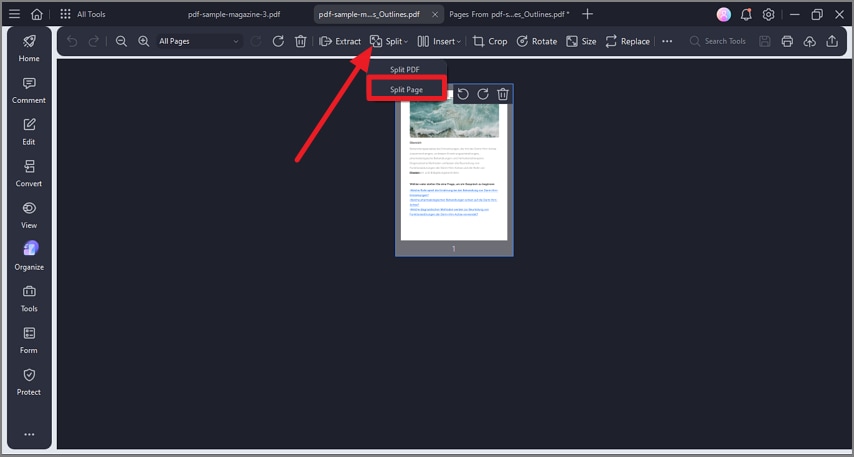
Task: Switch to pdf-sample-magazine-3.pdf tab
Action: click(x=234, y=14)
